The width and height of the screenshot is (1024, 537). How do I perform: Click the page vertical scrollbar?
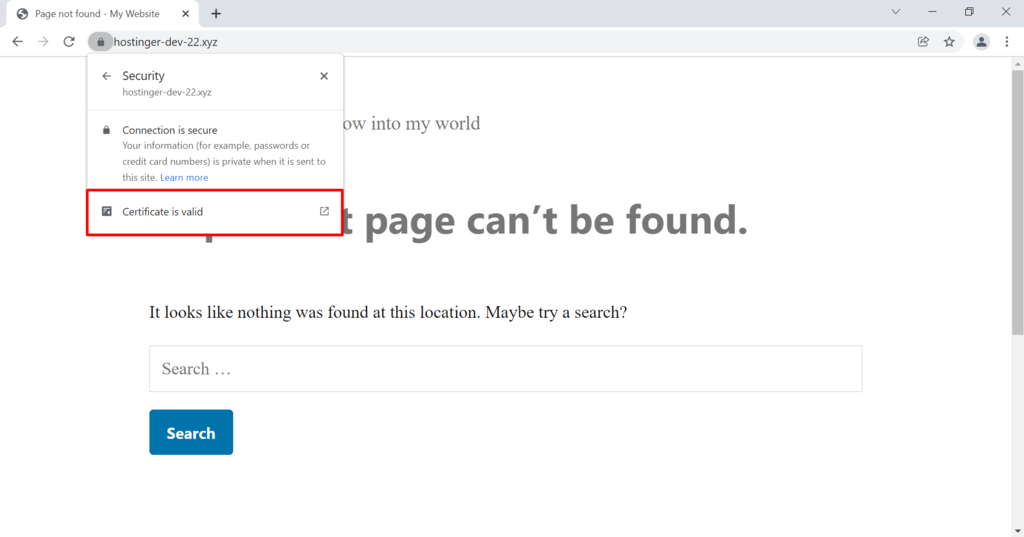[1017, 203]
